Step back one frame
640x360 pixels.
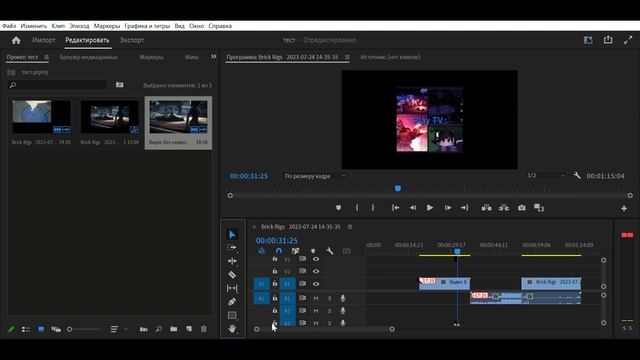click(413, 208)
